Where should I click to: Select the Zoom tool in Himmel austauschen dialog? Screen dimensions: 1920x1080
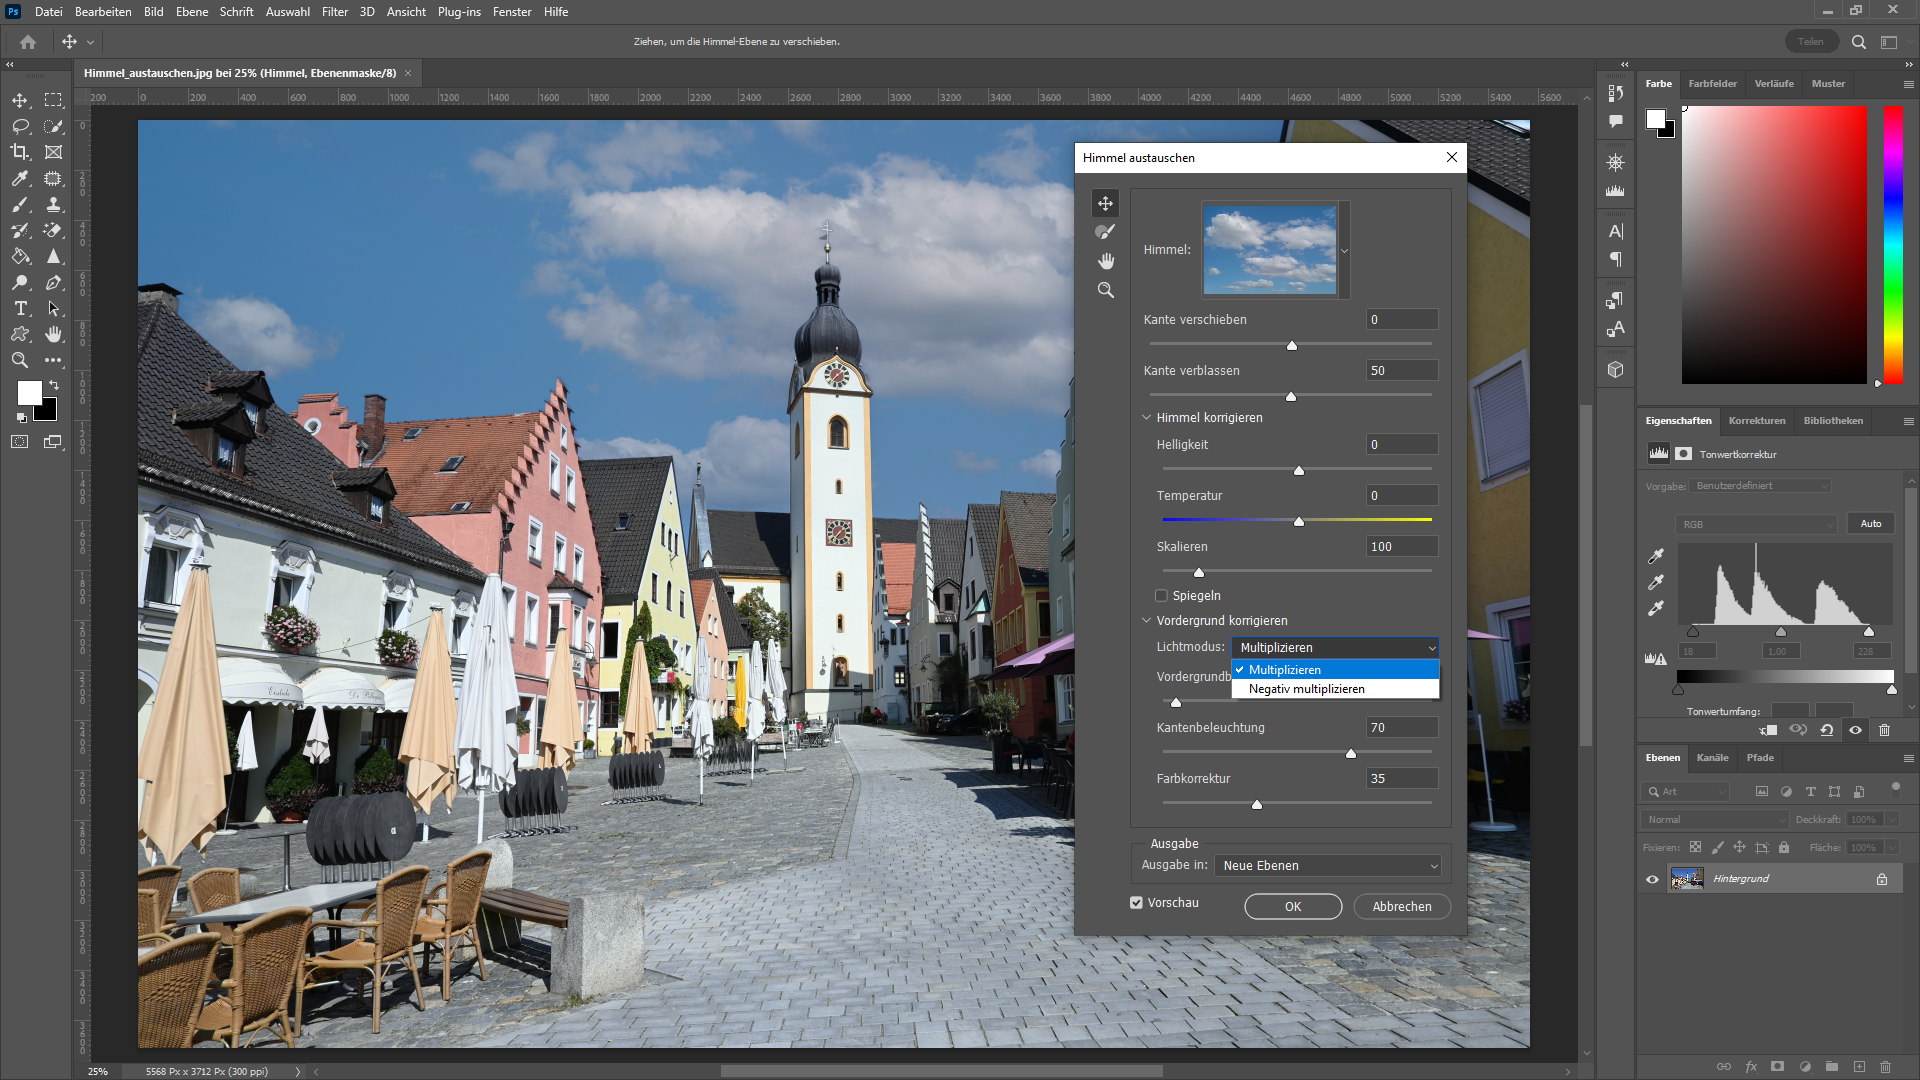click(x=1105, y=290)
